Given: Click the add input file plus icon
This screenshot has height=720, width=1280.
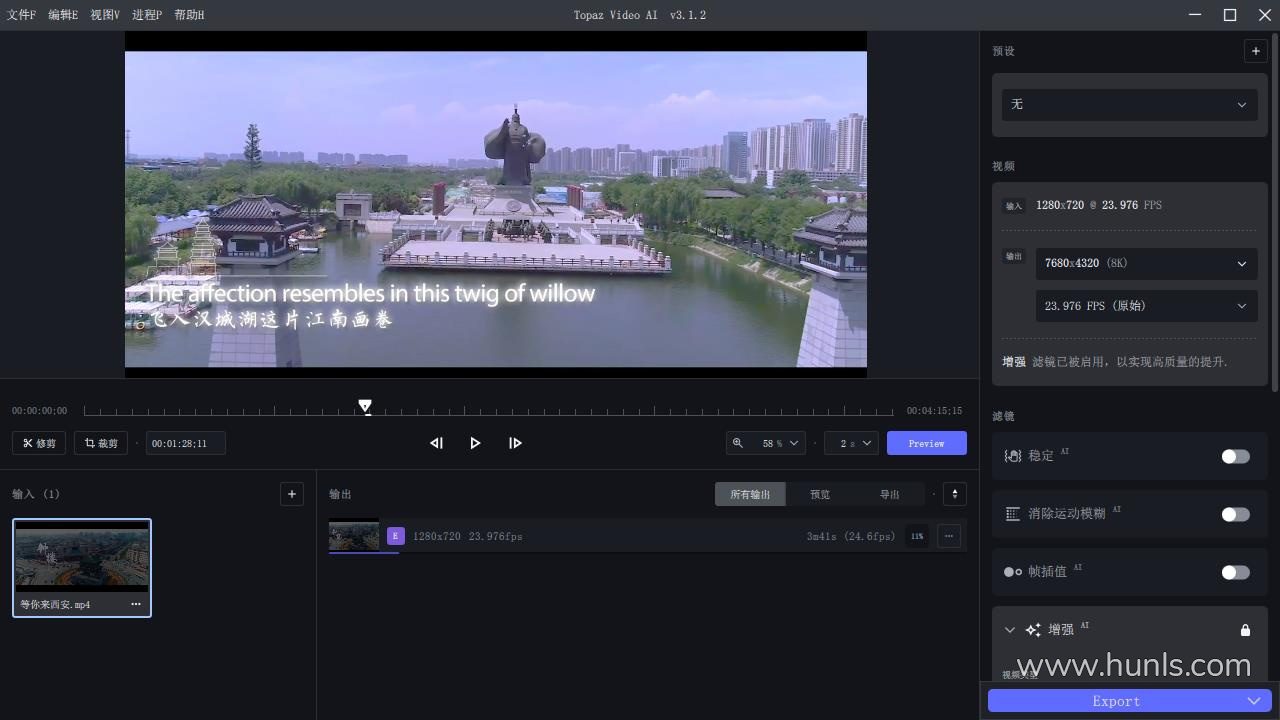Looking at the screenshot, I should (292, 494).
